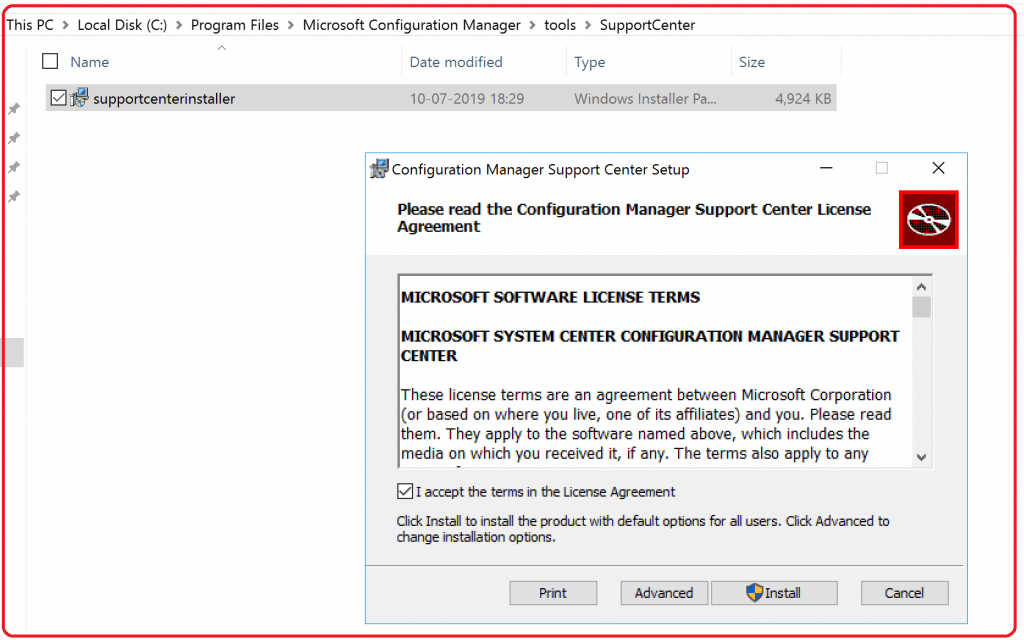Click the 10-07-2019 18:29 date cell
This screenshot has height=640, width=1024.
click(467, 99)
